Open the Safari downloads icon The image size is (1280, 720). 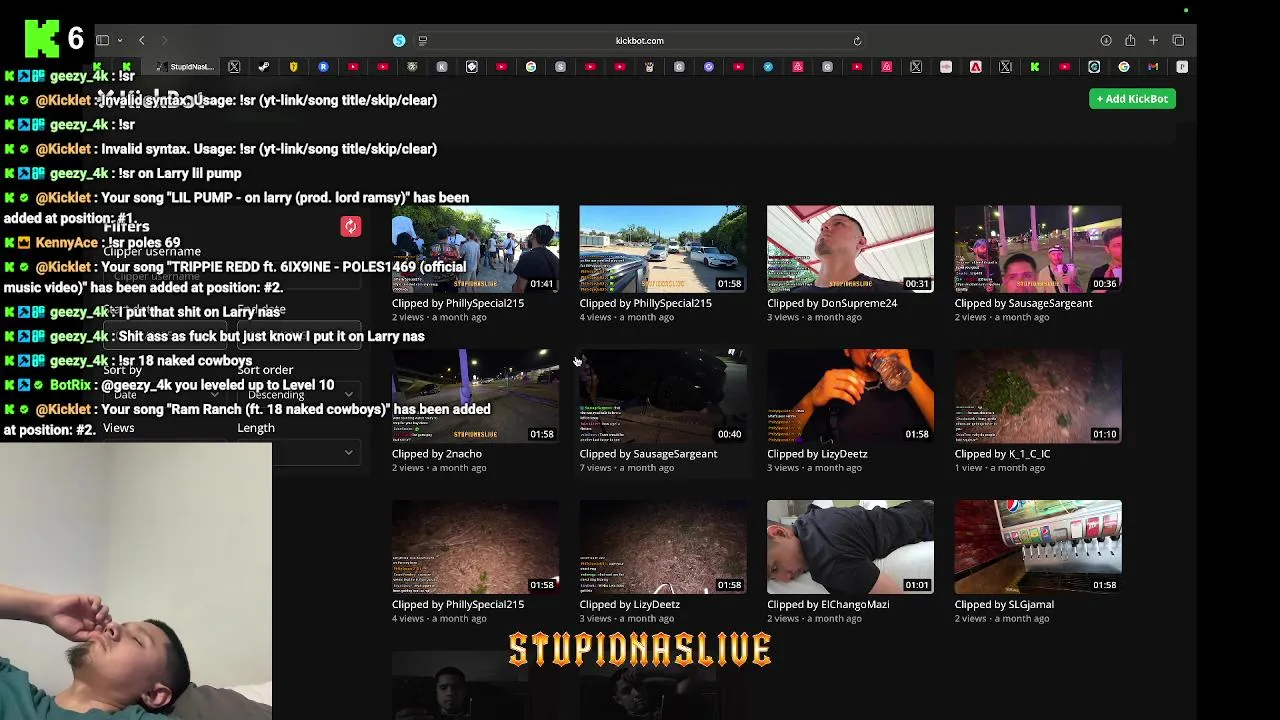pos(1106,40)
